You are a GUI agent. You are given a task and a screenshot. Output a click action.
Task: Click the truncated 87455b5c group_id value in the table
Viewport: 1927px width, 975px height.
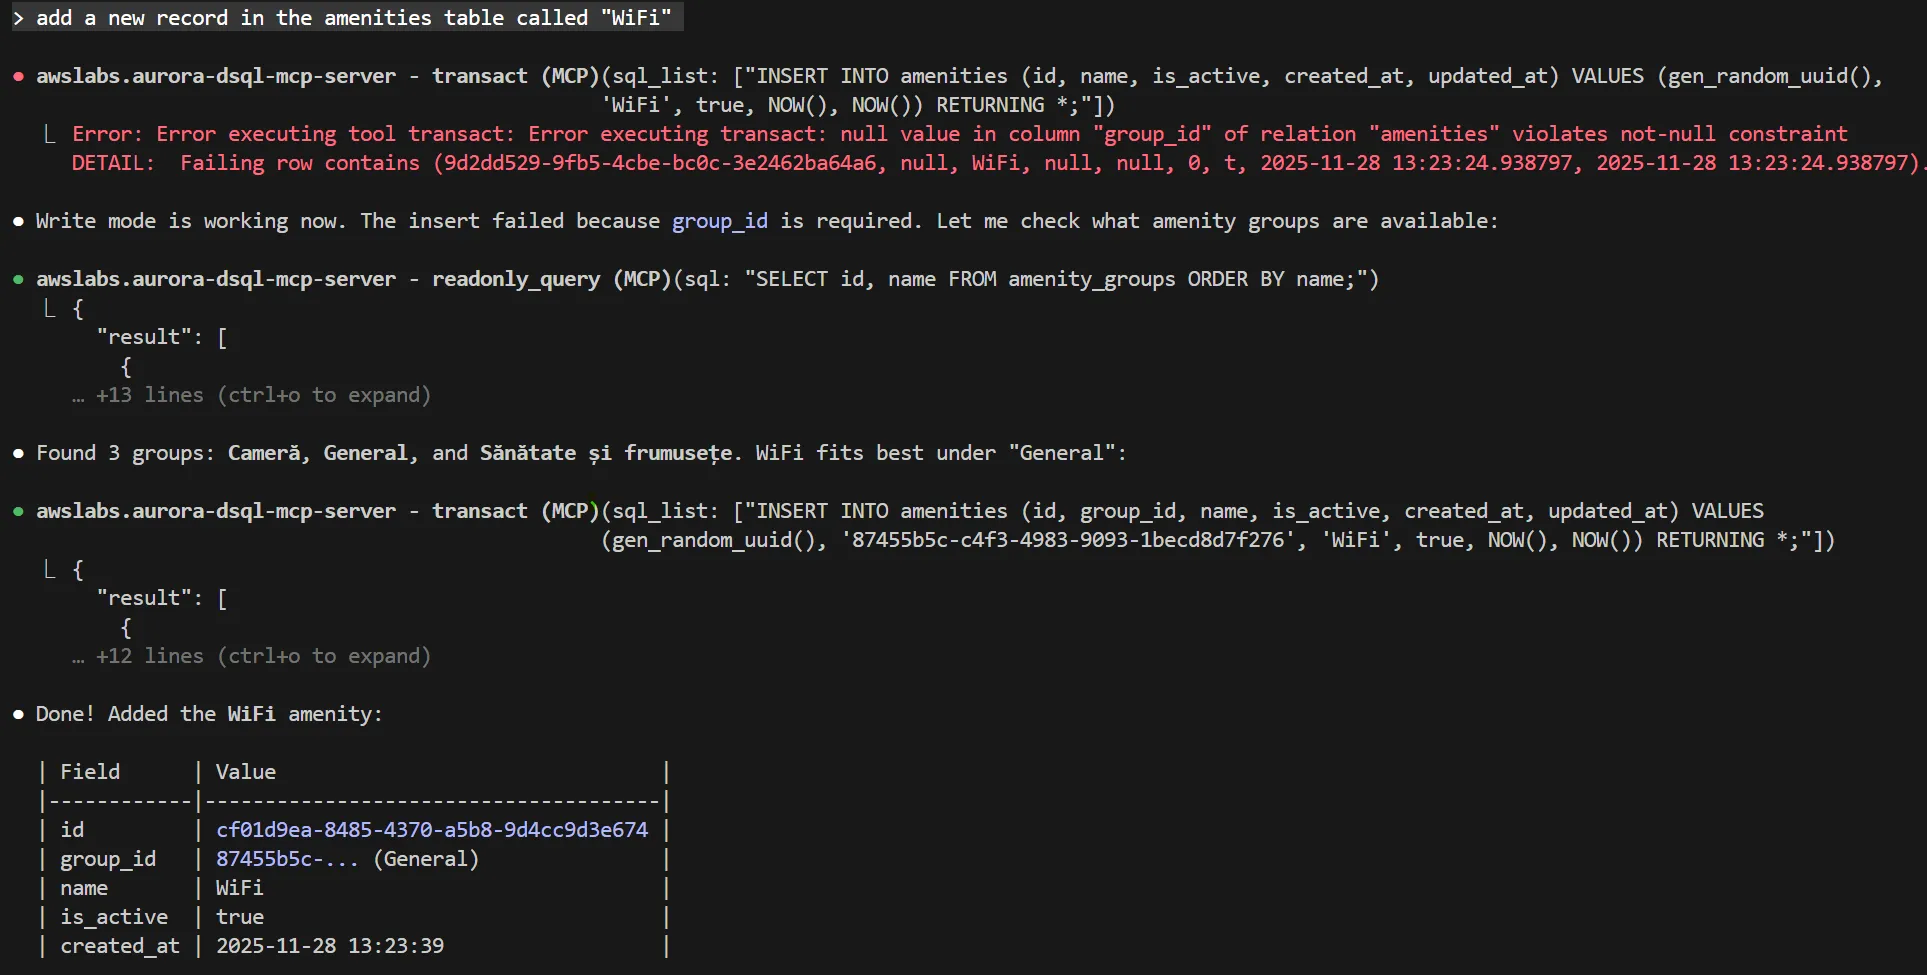coord(287,859)
